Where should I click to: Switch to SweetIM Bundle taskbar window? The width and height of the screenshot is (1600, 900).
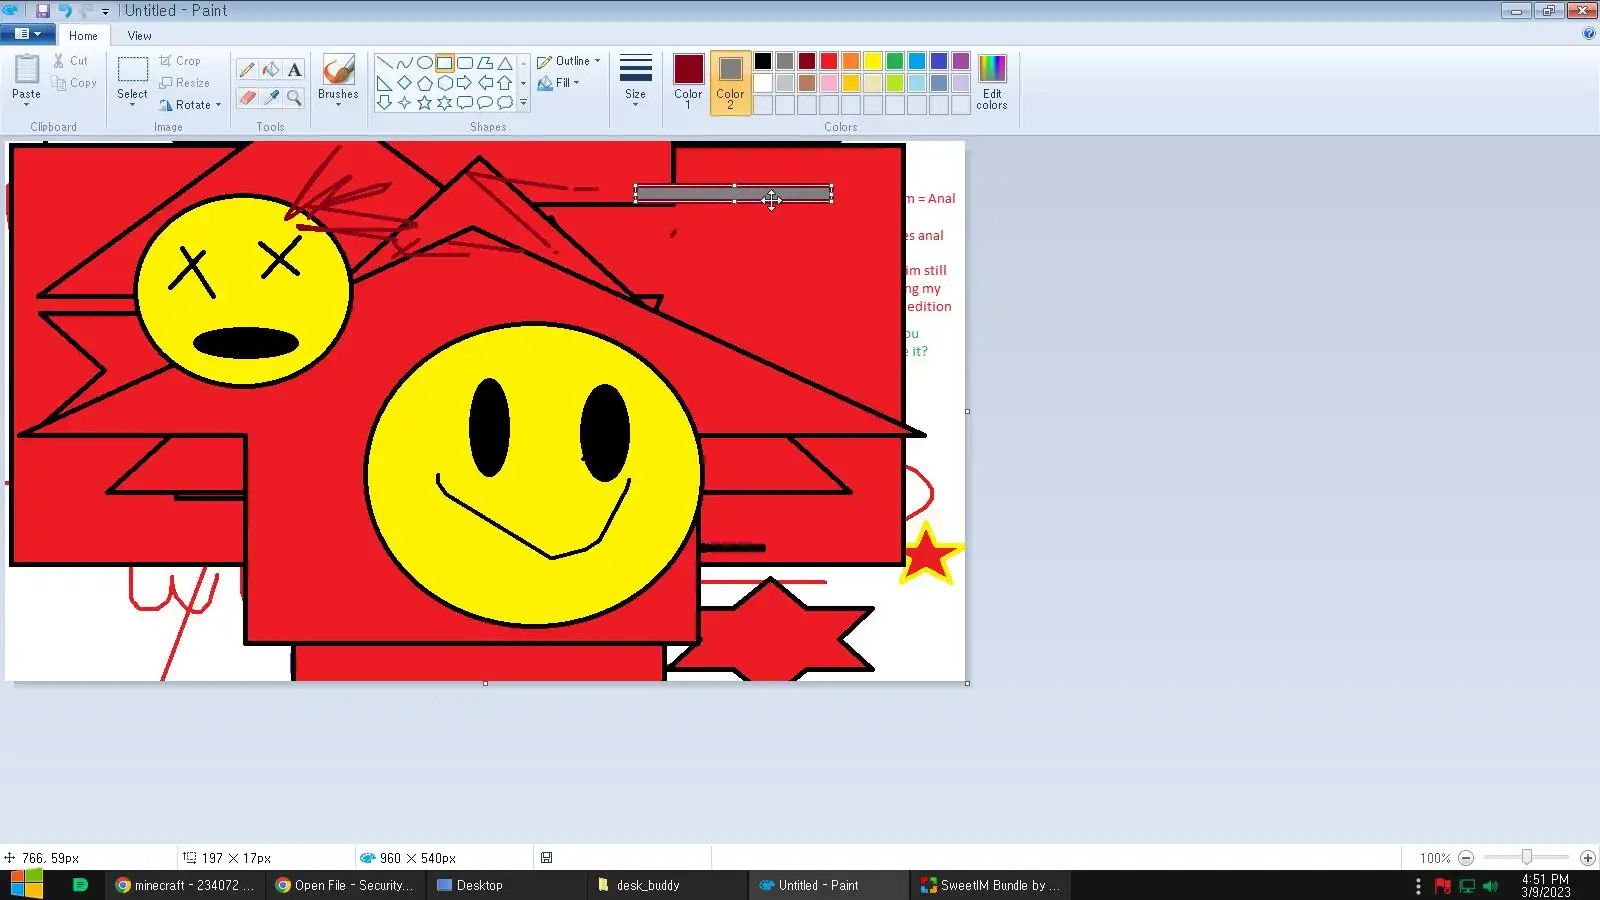click(x=990, y=885)
